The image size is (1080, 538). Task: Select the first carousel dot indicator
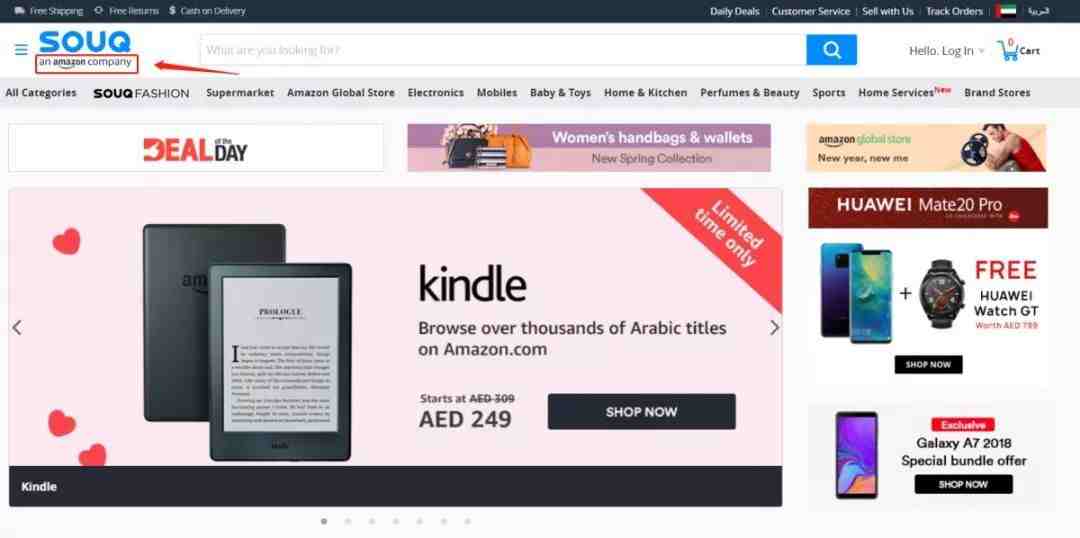click(324, 521)
